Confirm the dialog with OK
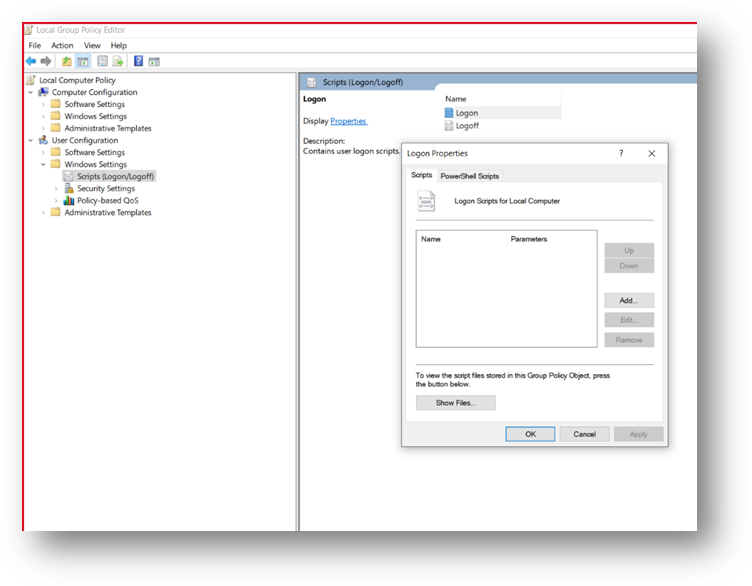The image size is (752, 586). tap(530, 434)
